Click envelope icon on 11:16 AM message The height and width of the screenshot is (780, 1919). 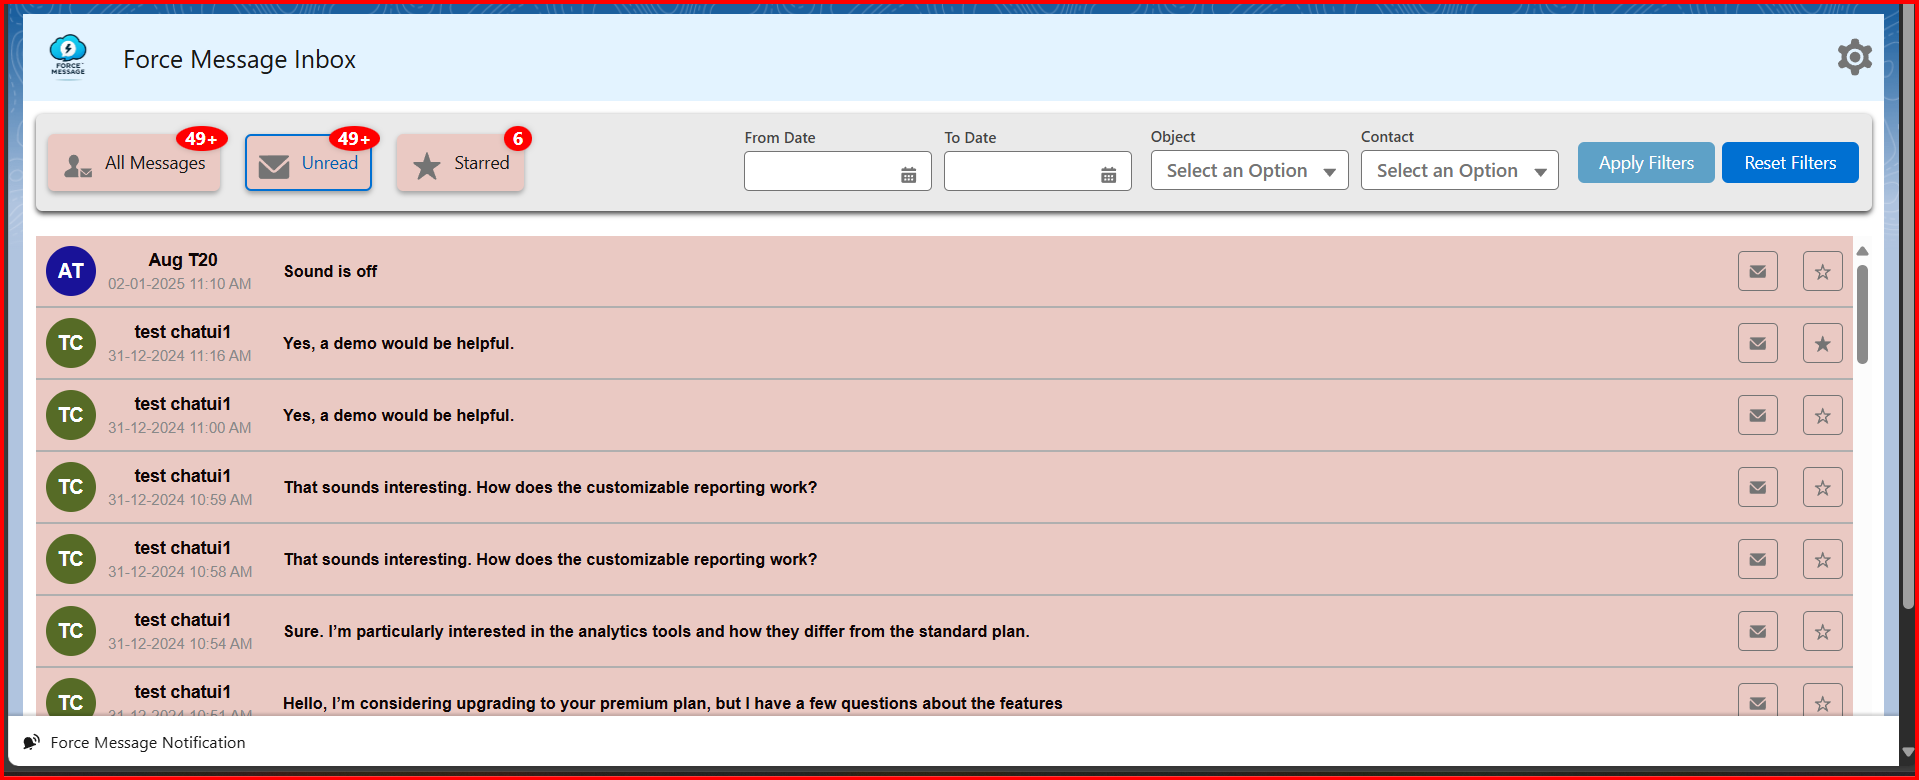(1757, 343)
